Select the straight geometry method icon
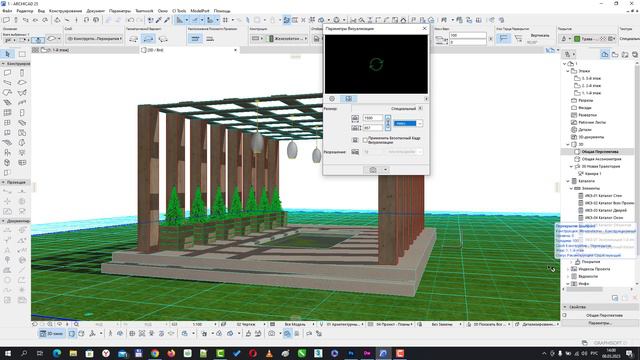The width and height of the screenshot is (640, 360). (133, 39)
